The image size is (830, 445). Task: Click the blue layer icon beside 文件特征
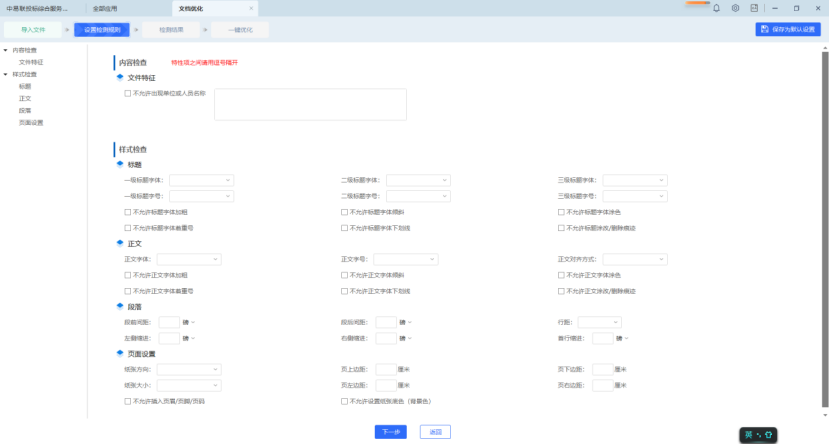point(120,76)
